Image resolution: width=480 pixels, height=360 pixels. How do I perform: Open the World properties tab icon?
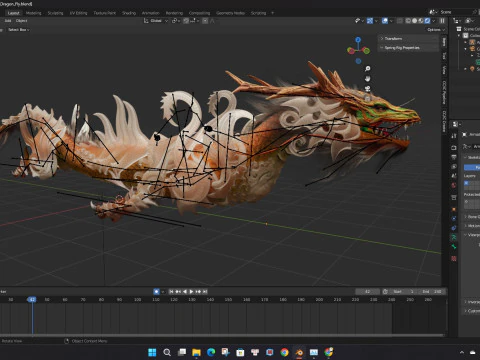pos(454,185)
